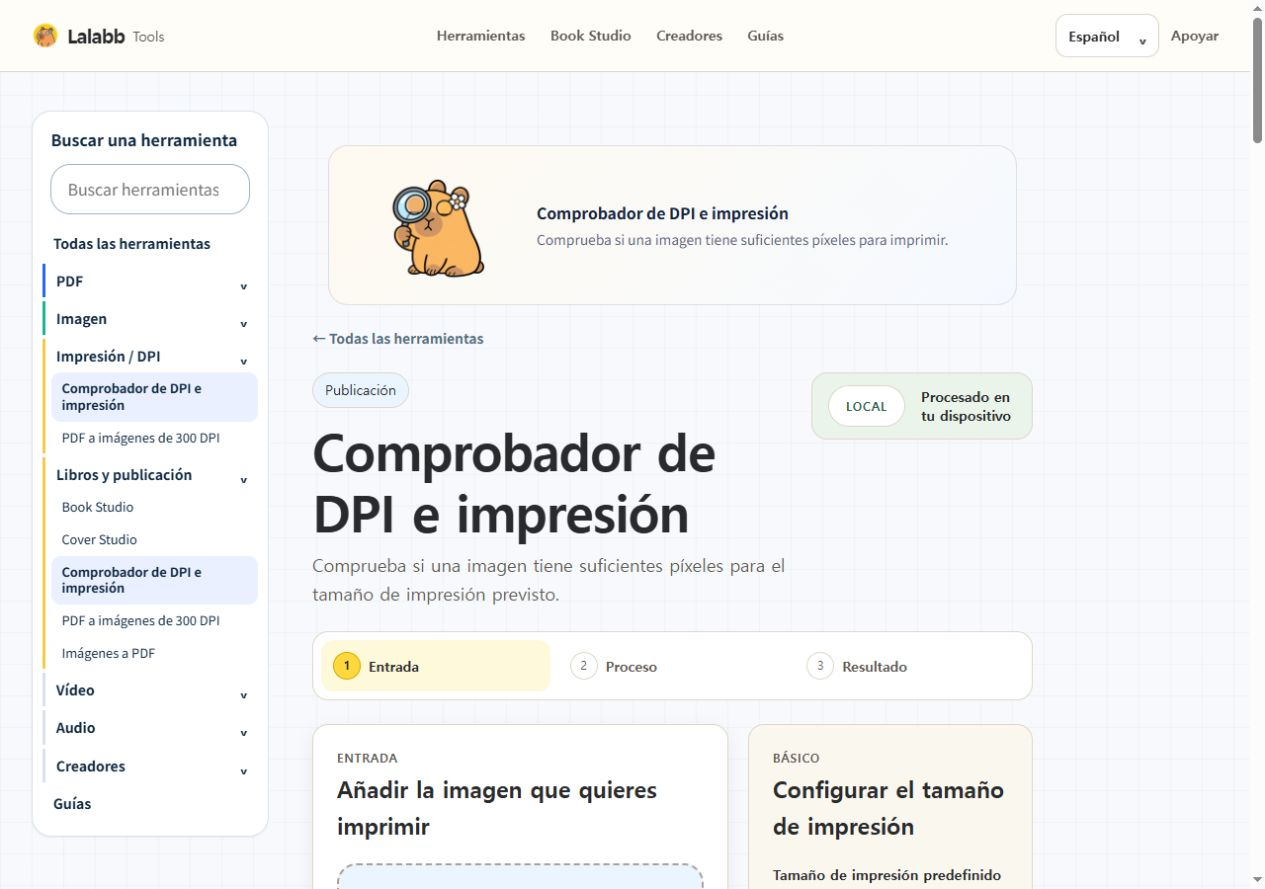Expand the PDF category chevron
The width and height of the screenshot is (1265, 889).
(x=243, y=287)
